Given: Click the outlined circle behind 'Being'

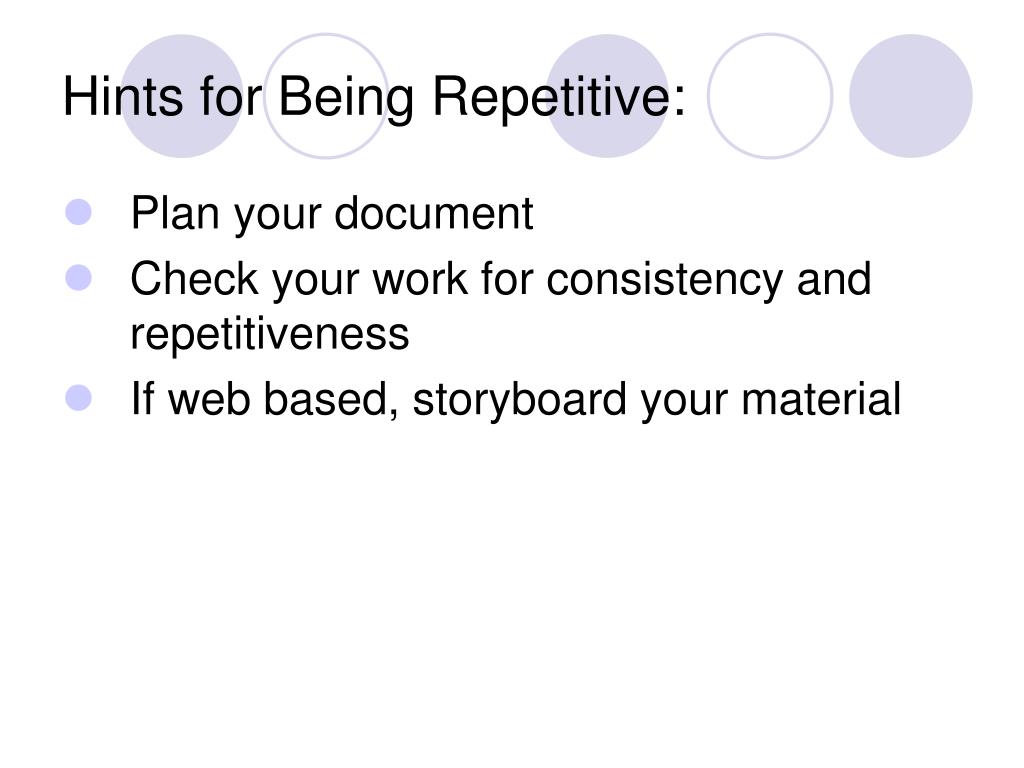Looking at the screenshot, I should 326,96.
